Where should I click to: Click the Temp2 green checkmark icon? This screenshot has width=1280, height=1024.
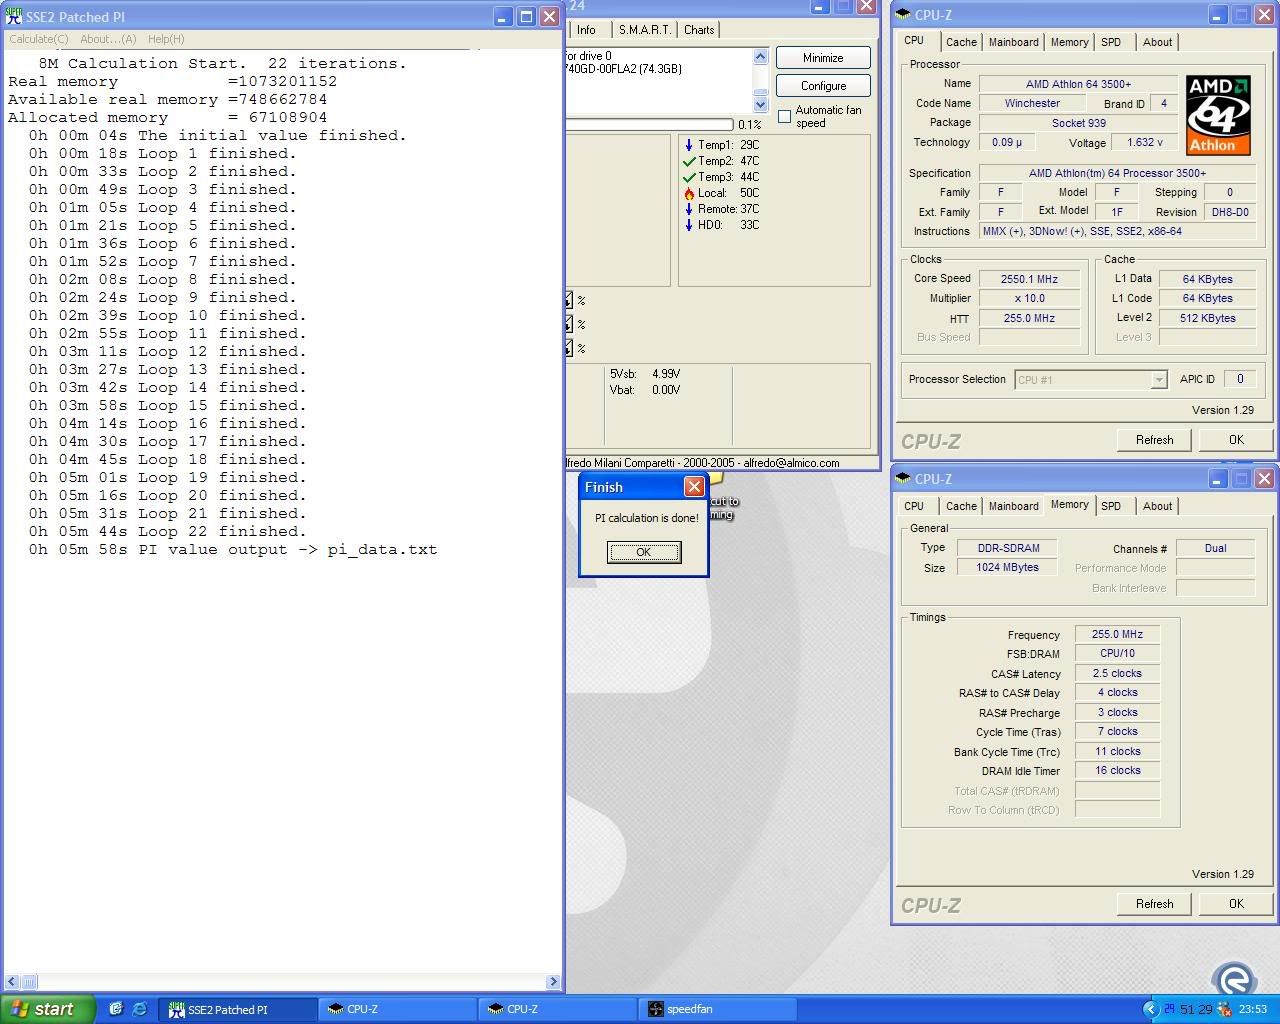click(689, 161)
